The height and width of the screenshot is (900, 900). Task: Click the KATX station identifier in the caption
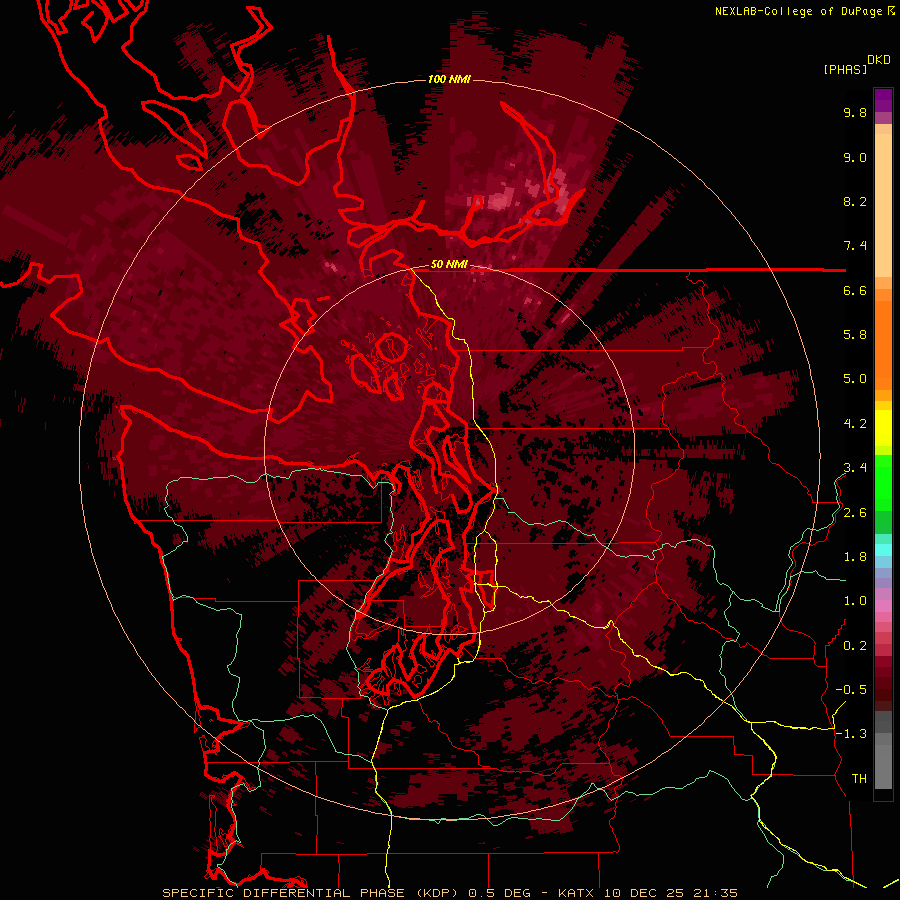tap(576, 893)
